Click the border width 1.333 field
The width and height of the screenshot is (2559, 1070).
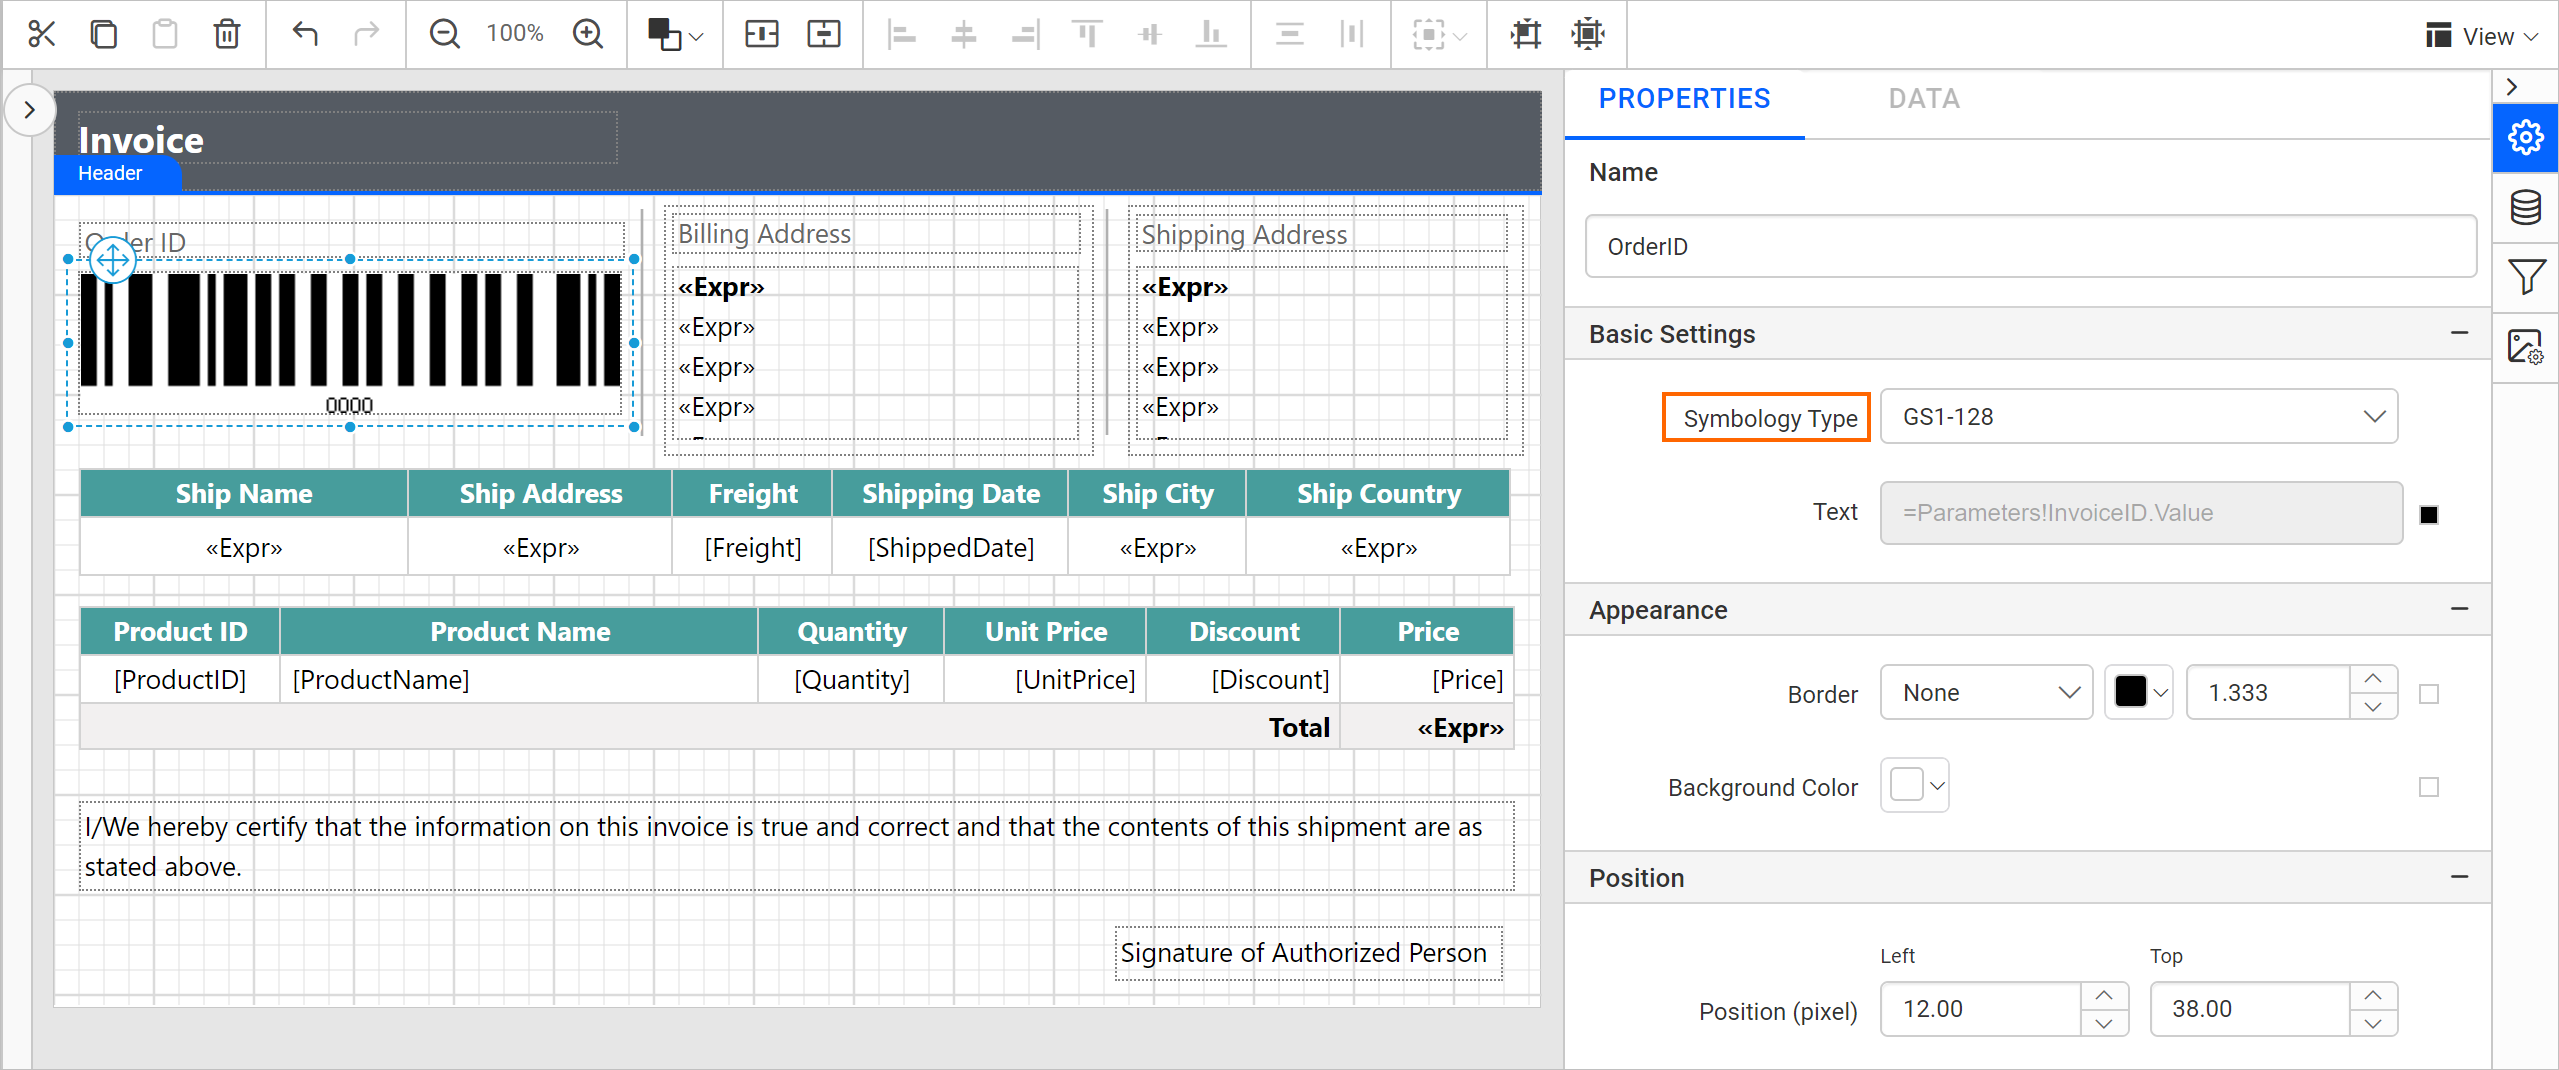click(x=2268, y=692)
